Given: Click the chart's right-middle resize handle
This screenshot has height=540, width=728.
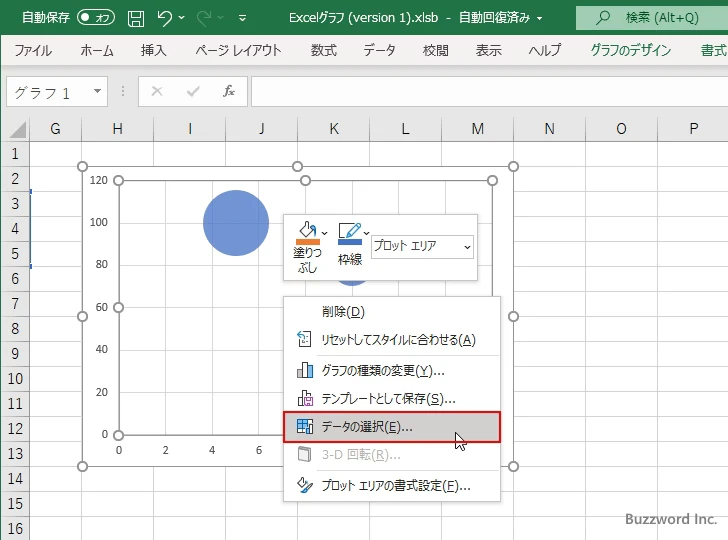Looking at the screenshot, I should click(513, 316).
